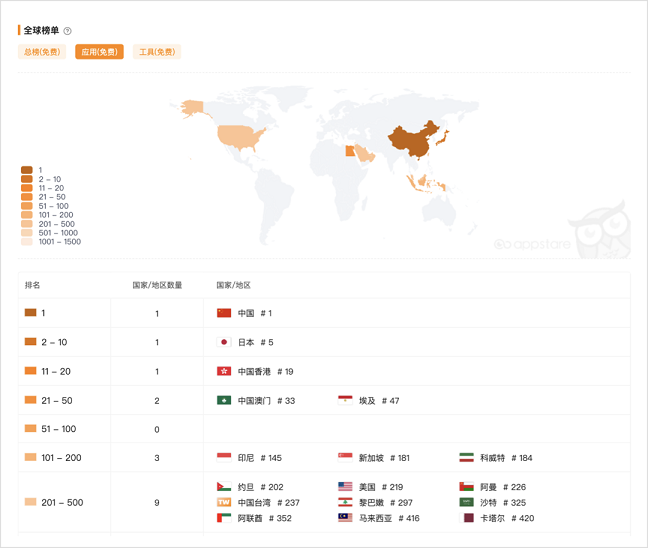This screenshot has height=548, width=648.
Task: Click the Jordan flag icon
Action: click(x=224, y=486)
